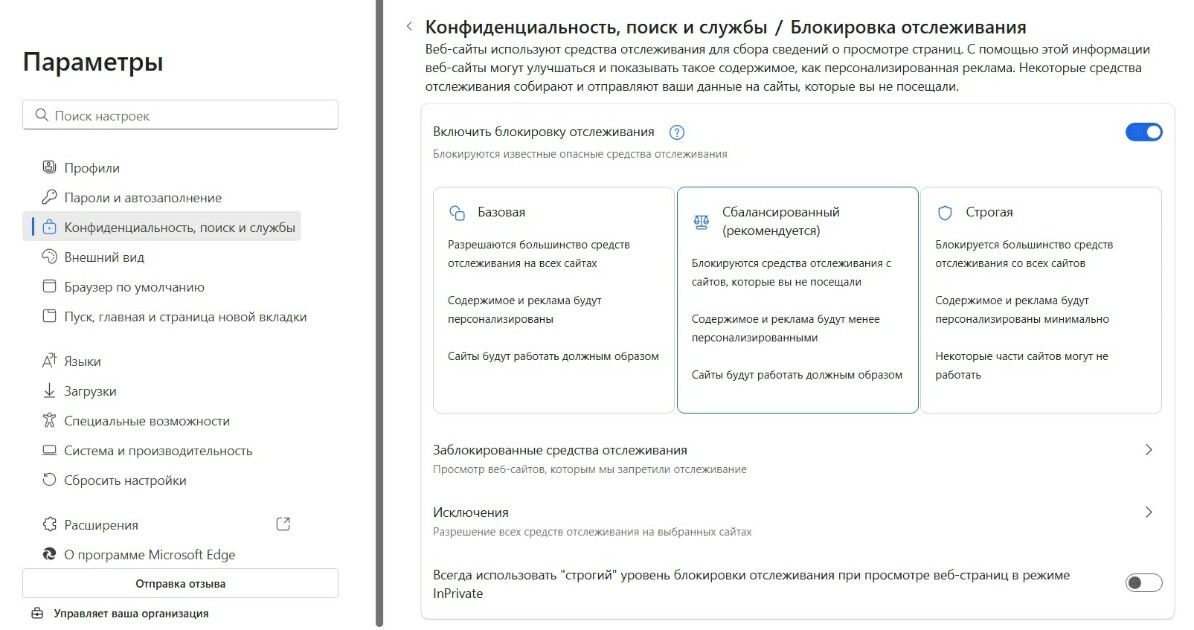Click the Поиск настроек search field
Screen dimensions: 1194x630
click(x=180, y=115)
